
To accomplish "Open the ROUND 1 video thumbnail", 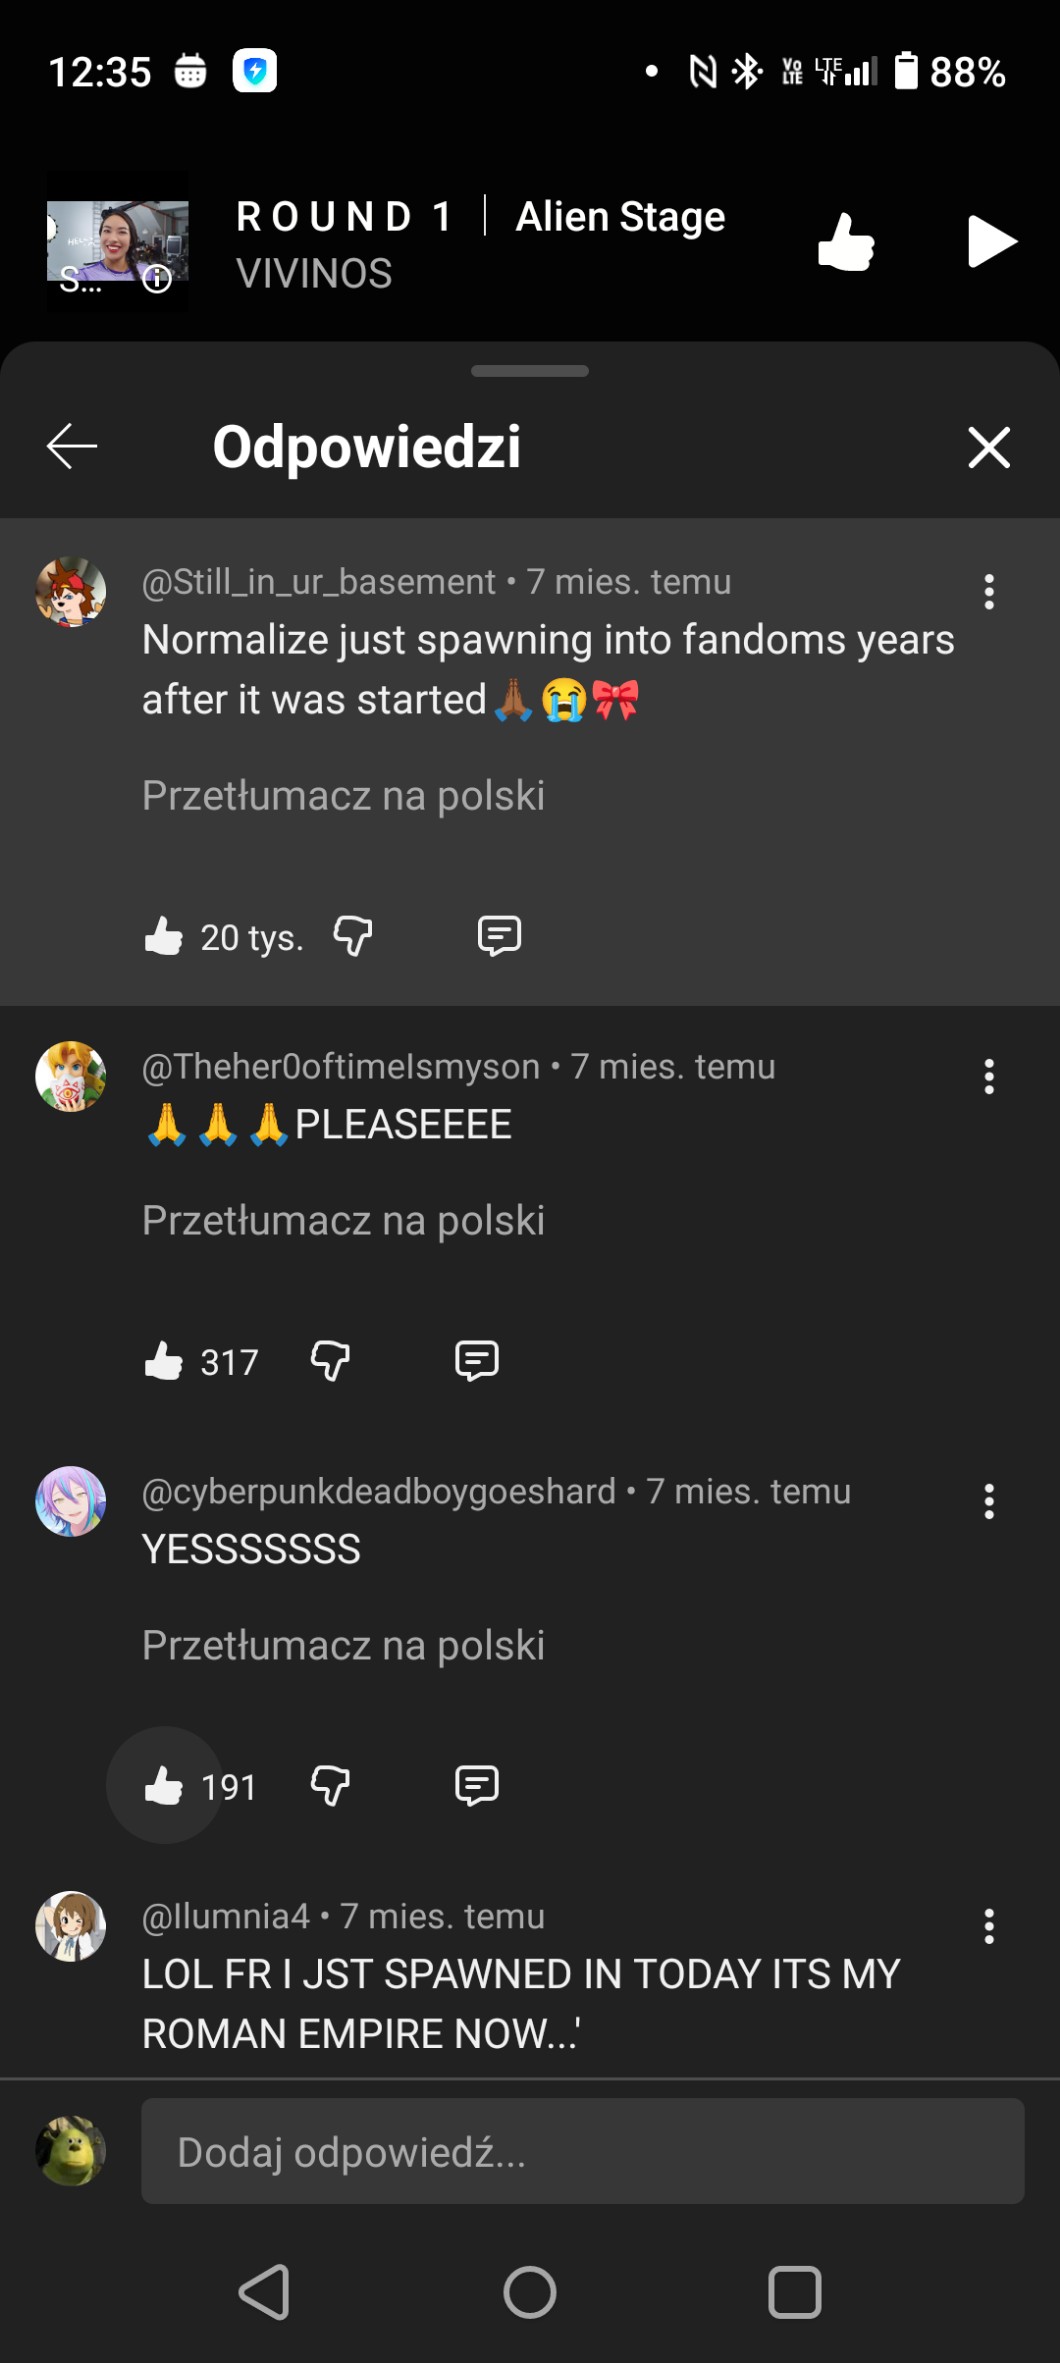I will (118, 242).
